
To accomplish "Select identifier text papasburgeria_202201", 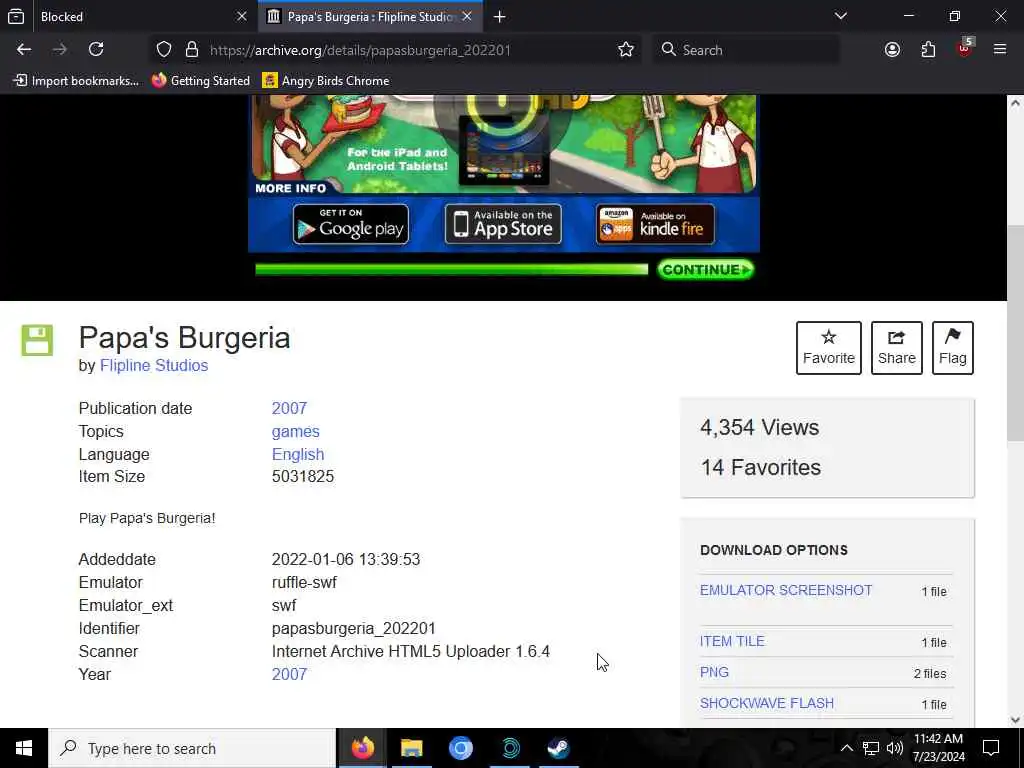I will tap(354, 628).
